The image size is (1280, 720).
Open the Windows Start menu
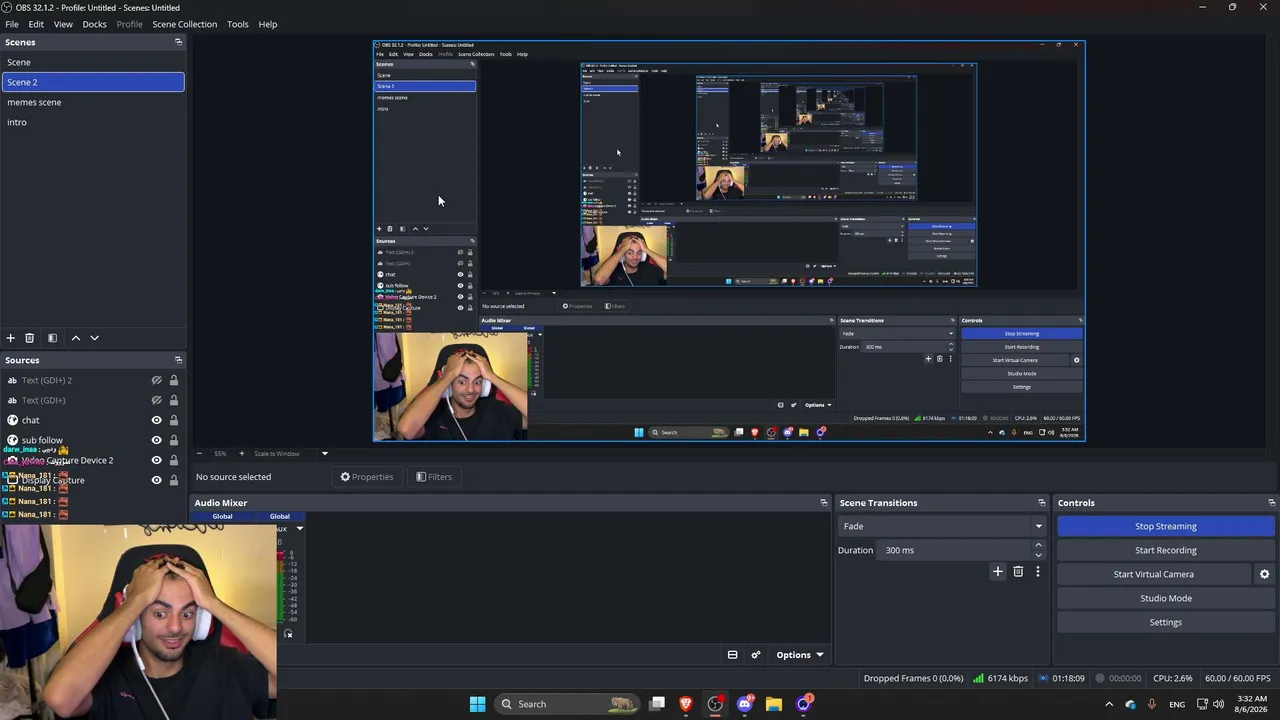click(x=477, y=704)
